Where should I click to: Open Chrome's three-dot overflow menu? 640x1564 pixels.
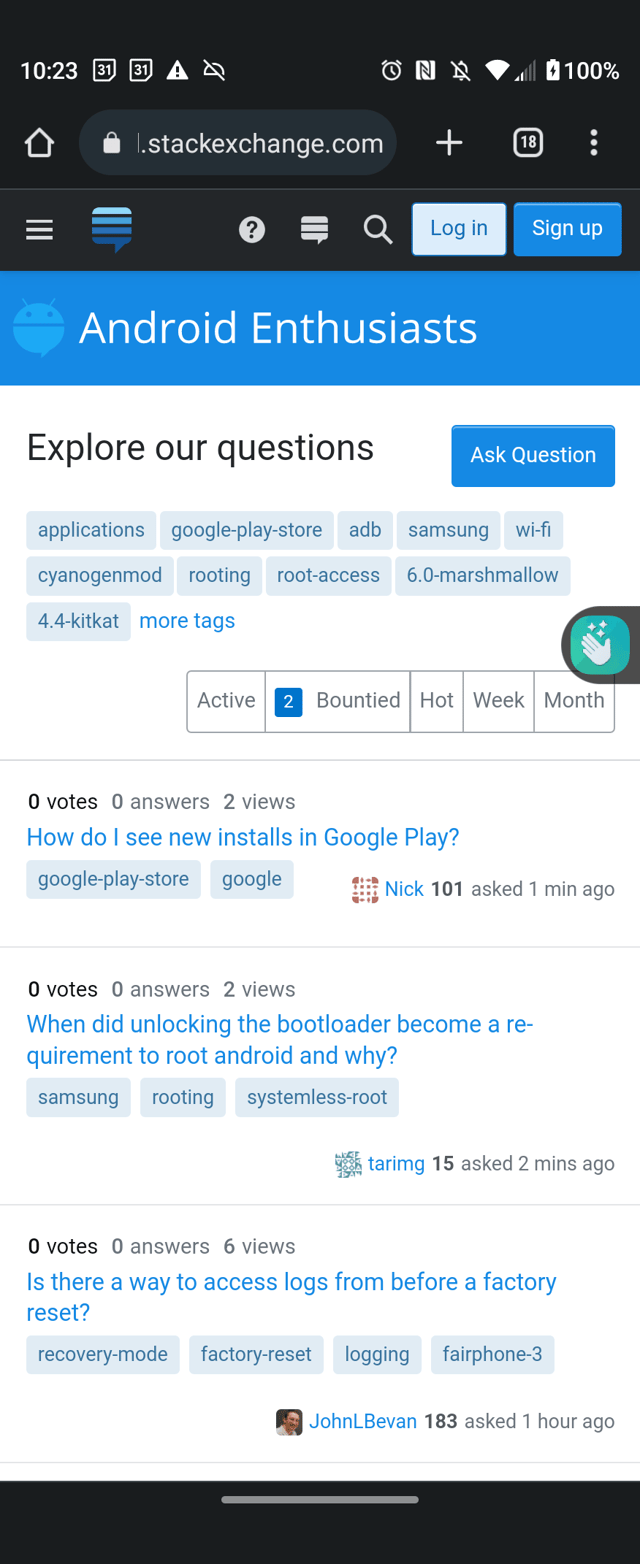pos(594,143)
